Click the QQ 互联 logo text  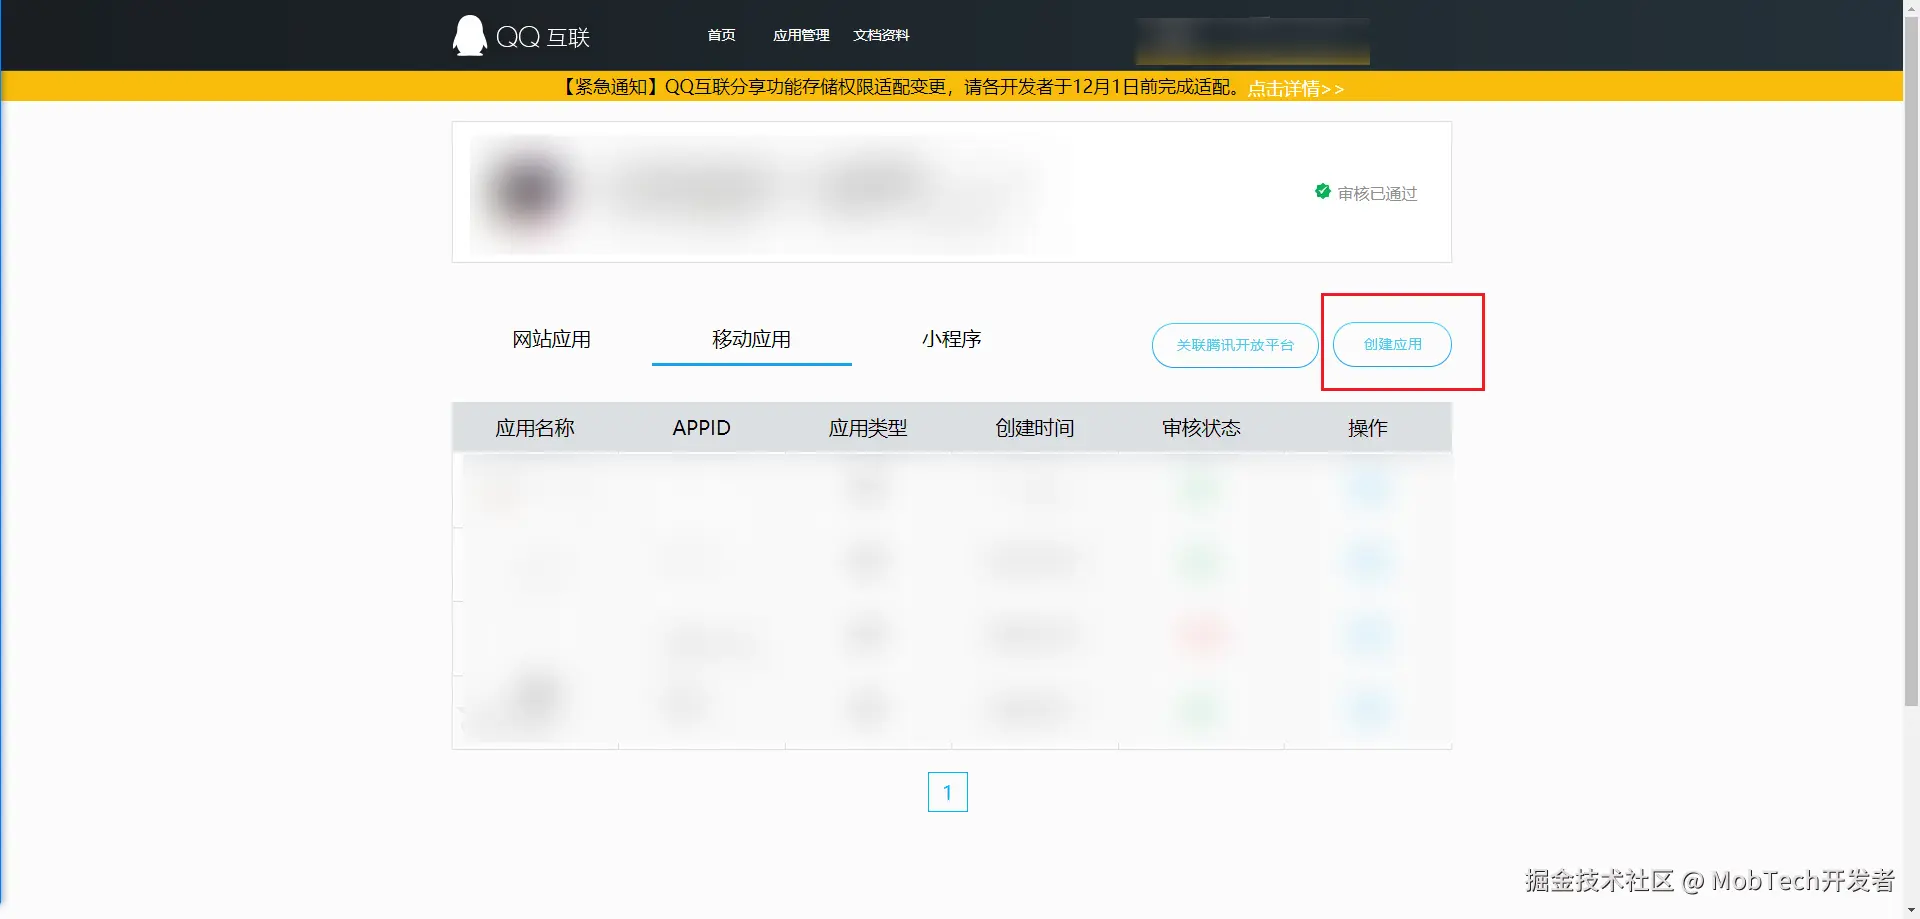pos(543,37)
